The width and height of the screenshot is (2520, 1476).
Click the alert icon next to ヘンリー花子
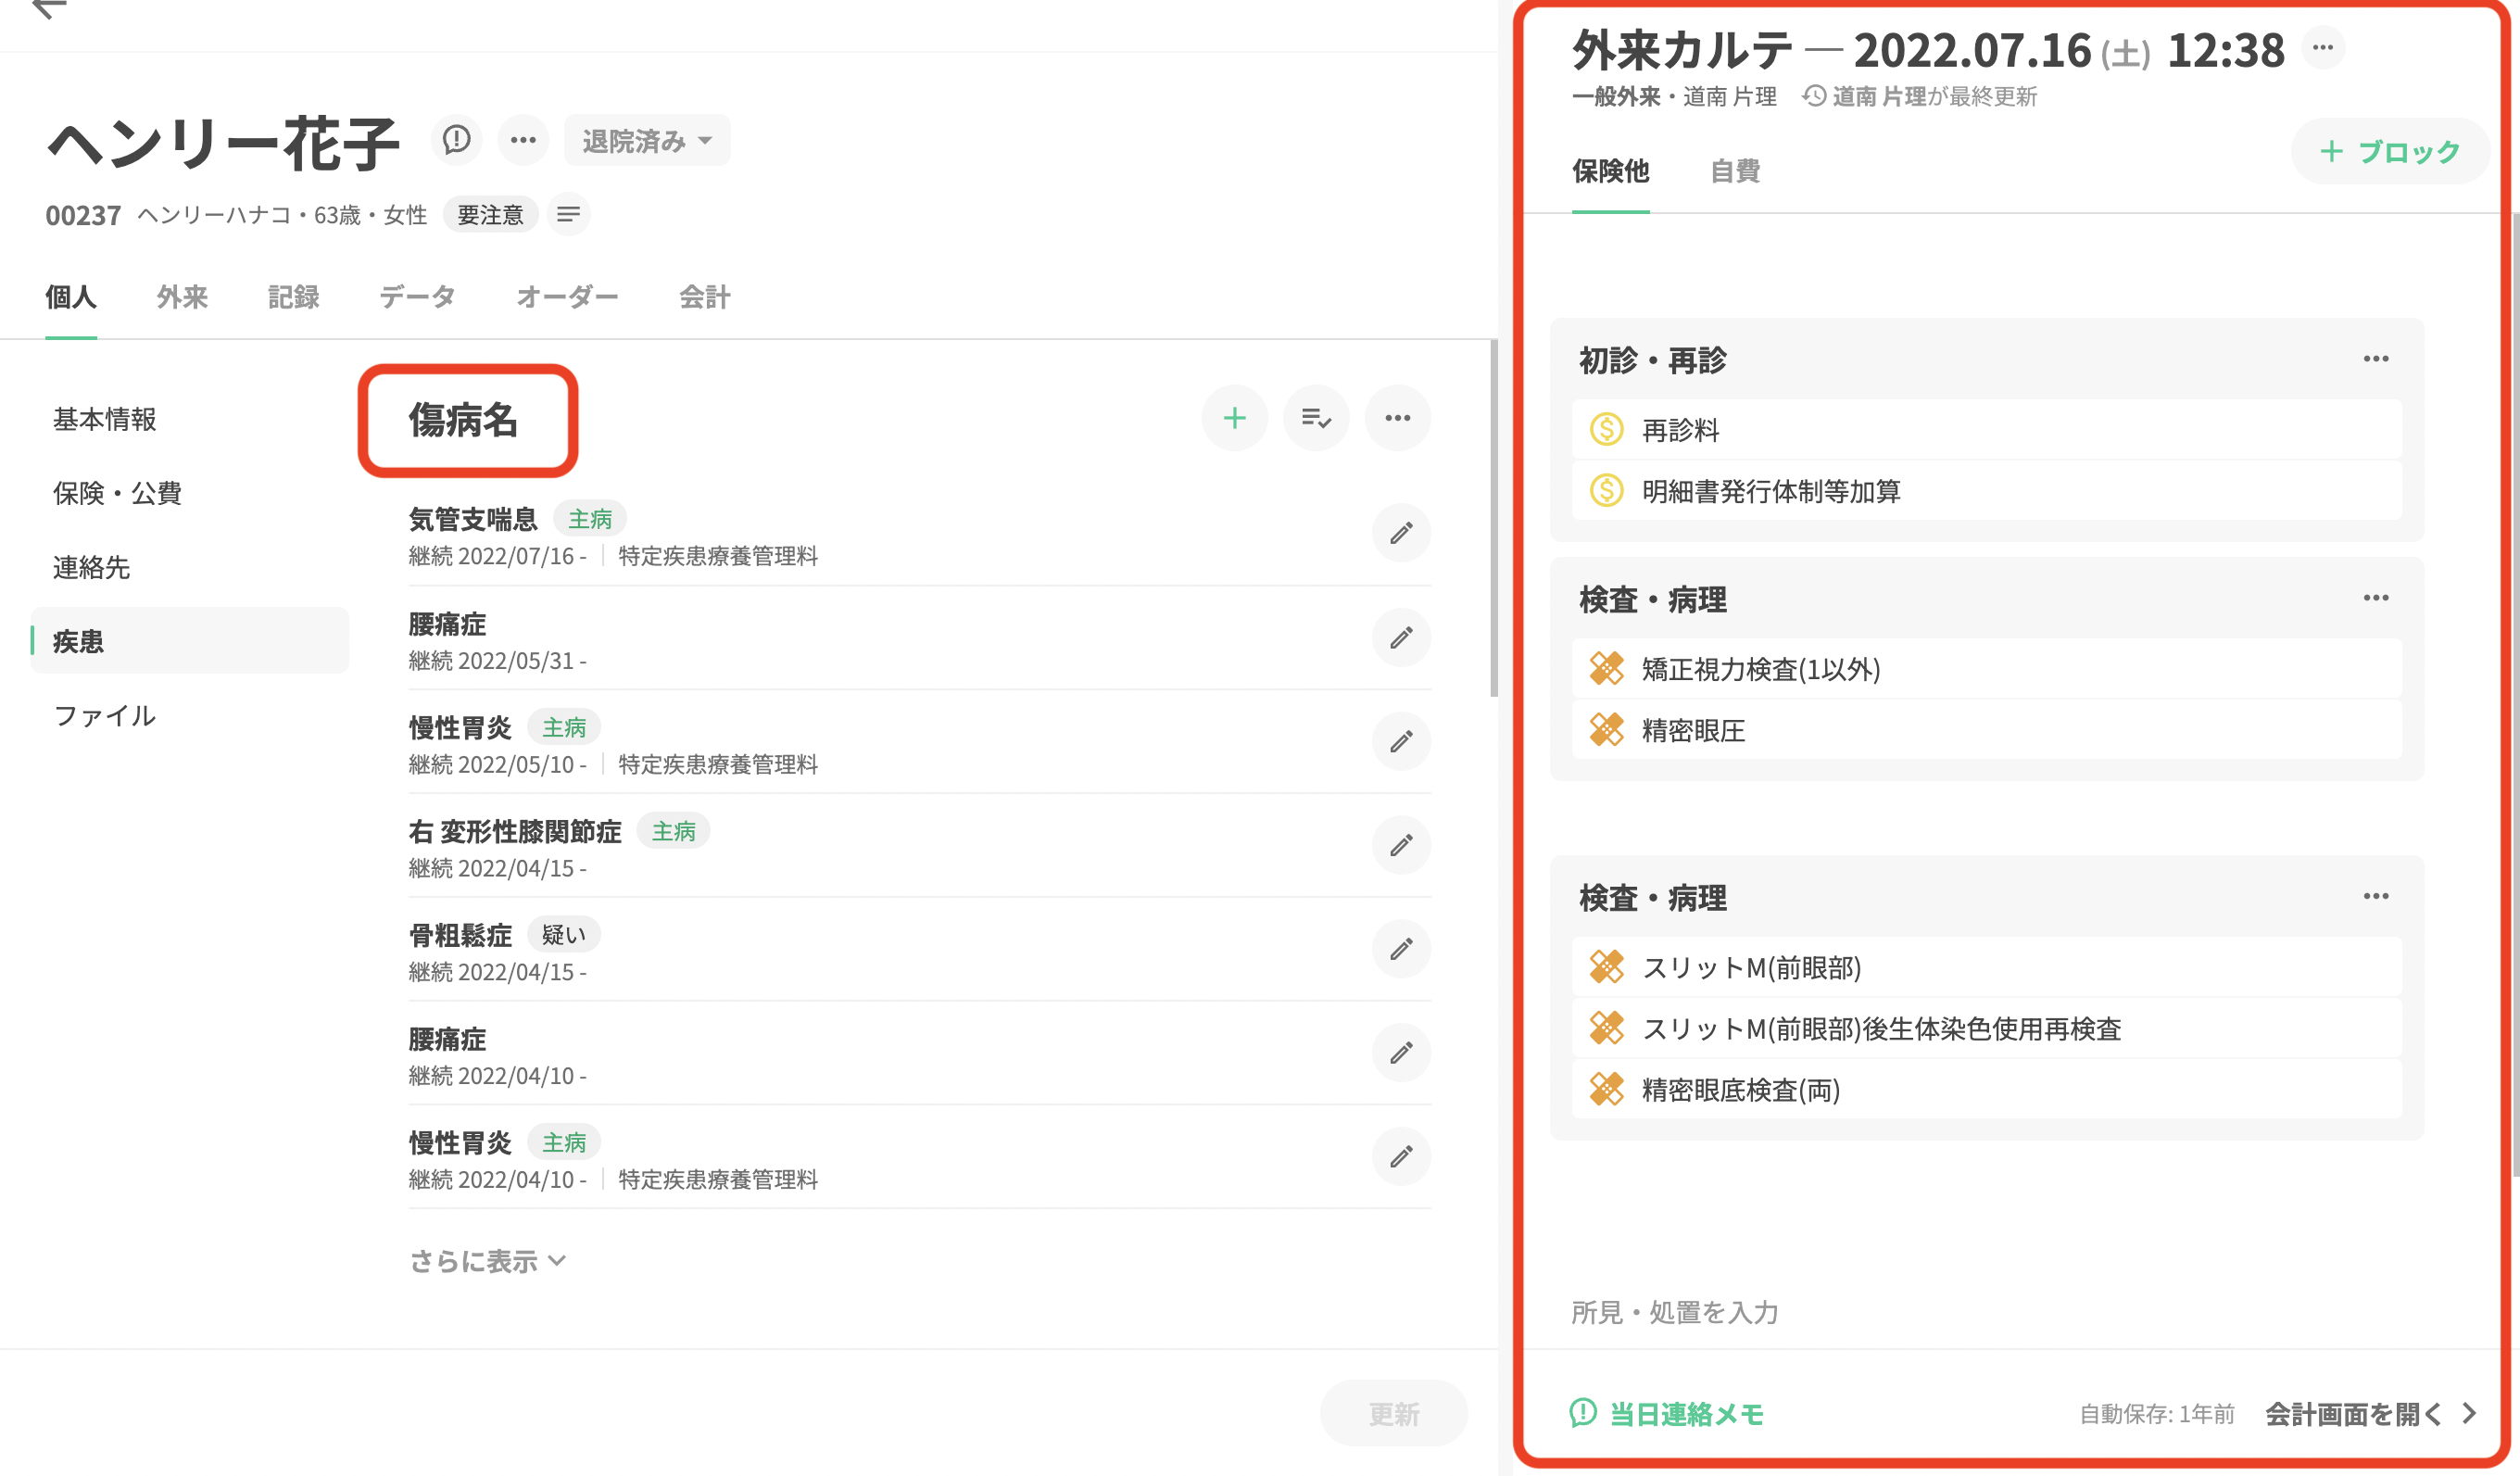pyautogui.click(x=456, y=140)
